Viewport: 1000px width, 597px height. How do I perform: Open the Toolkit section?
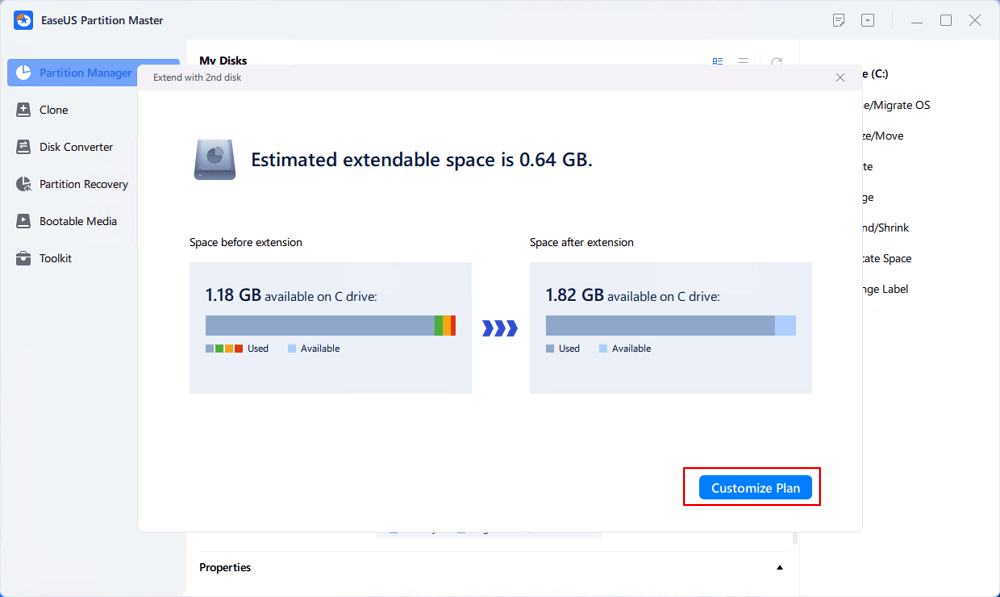coord(55,258)
